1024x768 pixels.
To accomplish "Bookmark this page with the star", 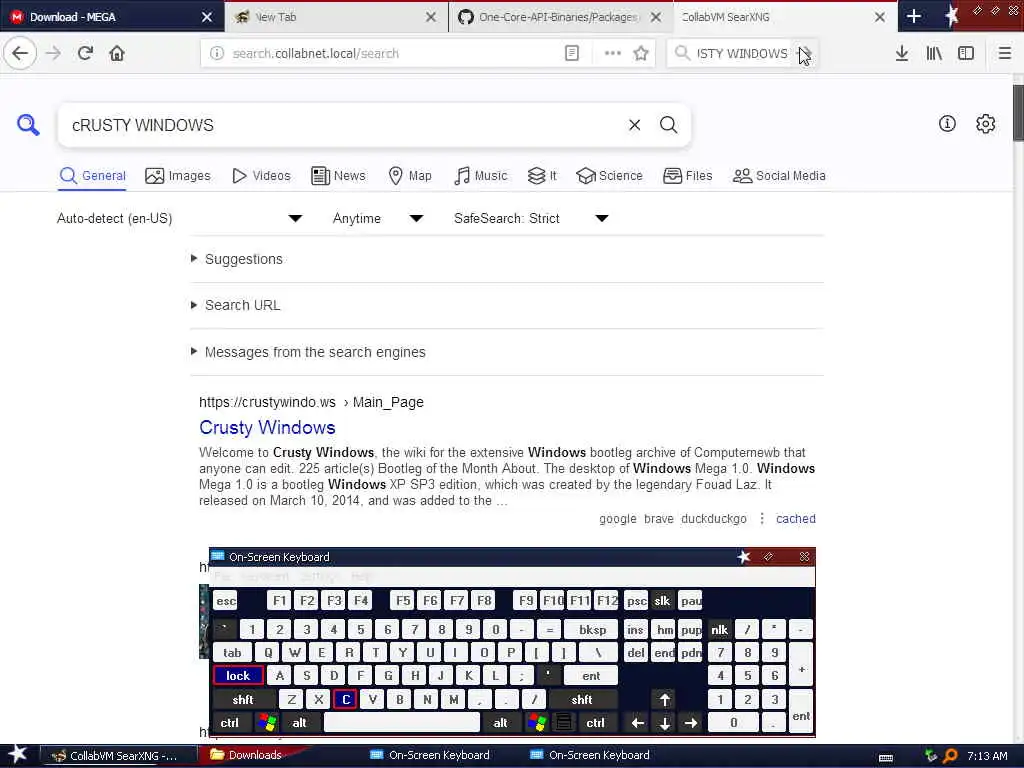I will [x=641, y=53].
